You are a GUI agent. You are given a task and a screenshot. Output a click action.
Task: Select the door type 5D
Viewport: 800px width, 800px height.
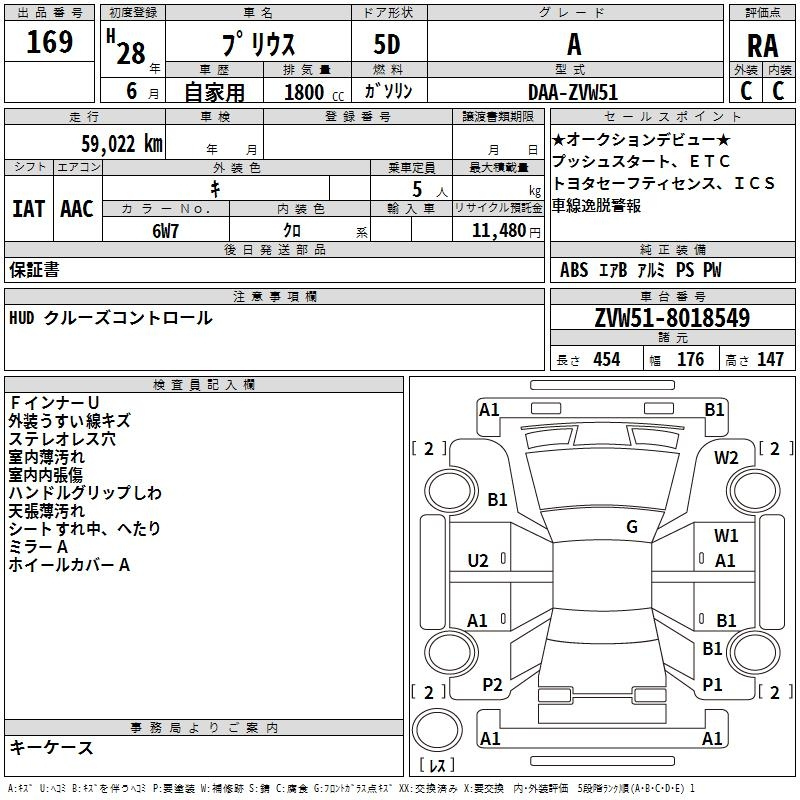pyautogui.click(x=387, y=45)
